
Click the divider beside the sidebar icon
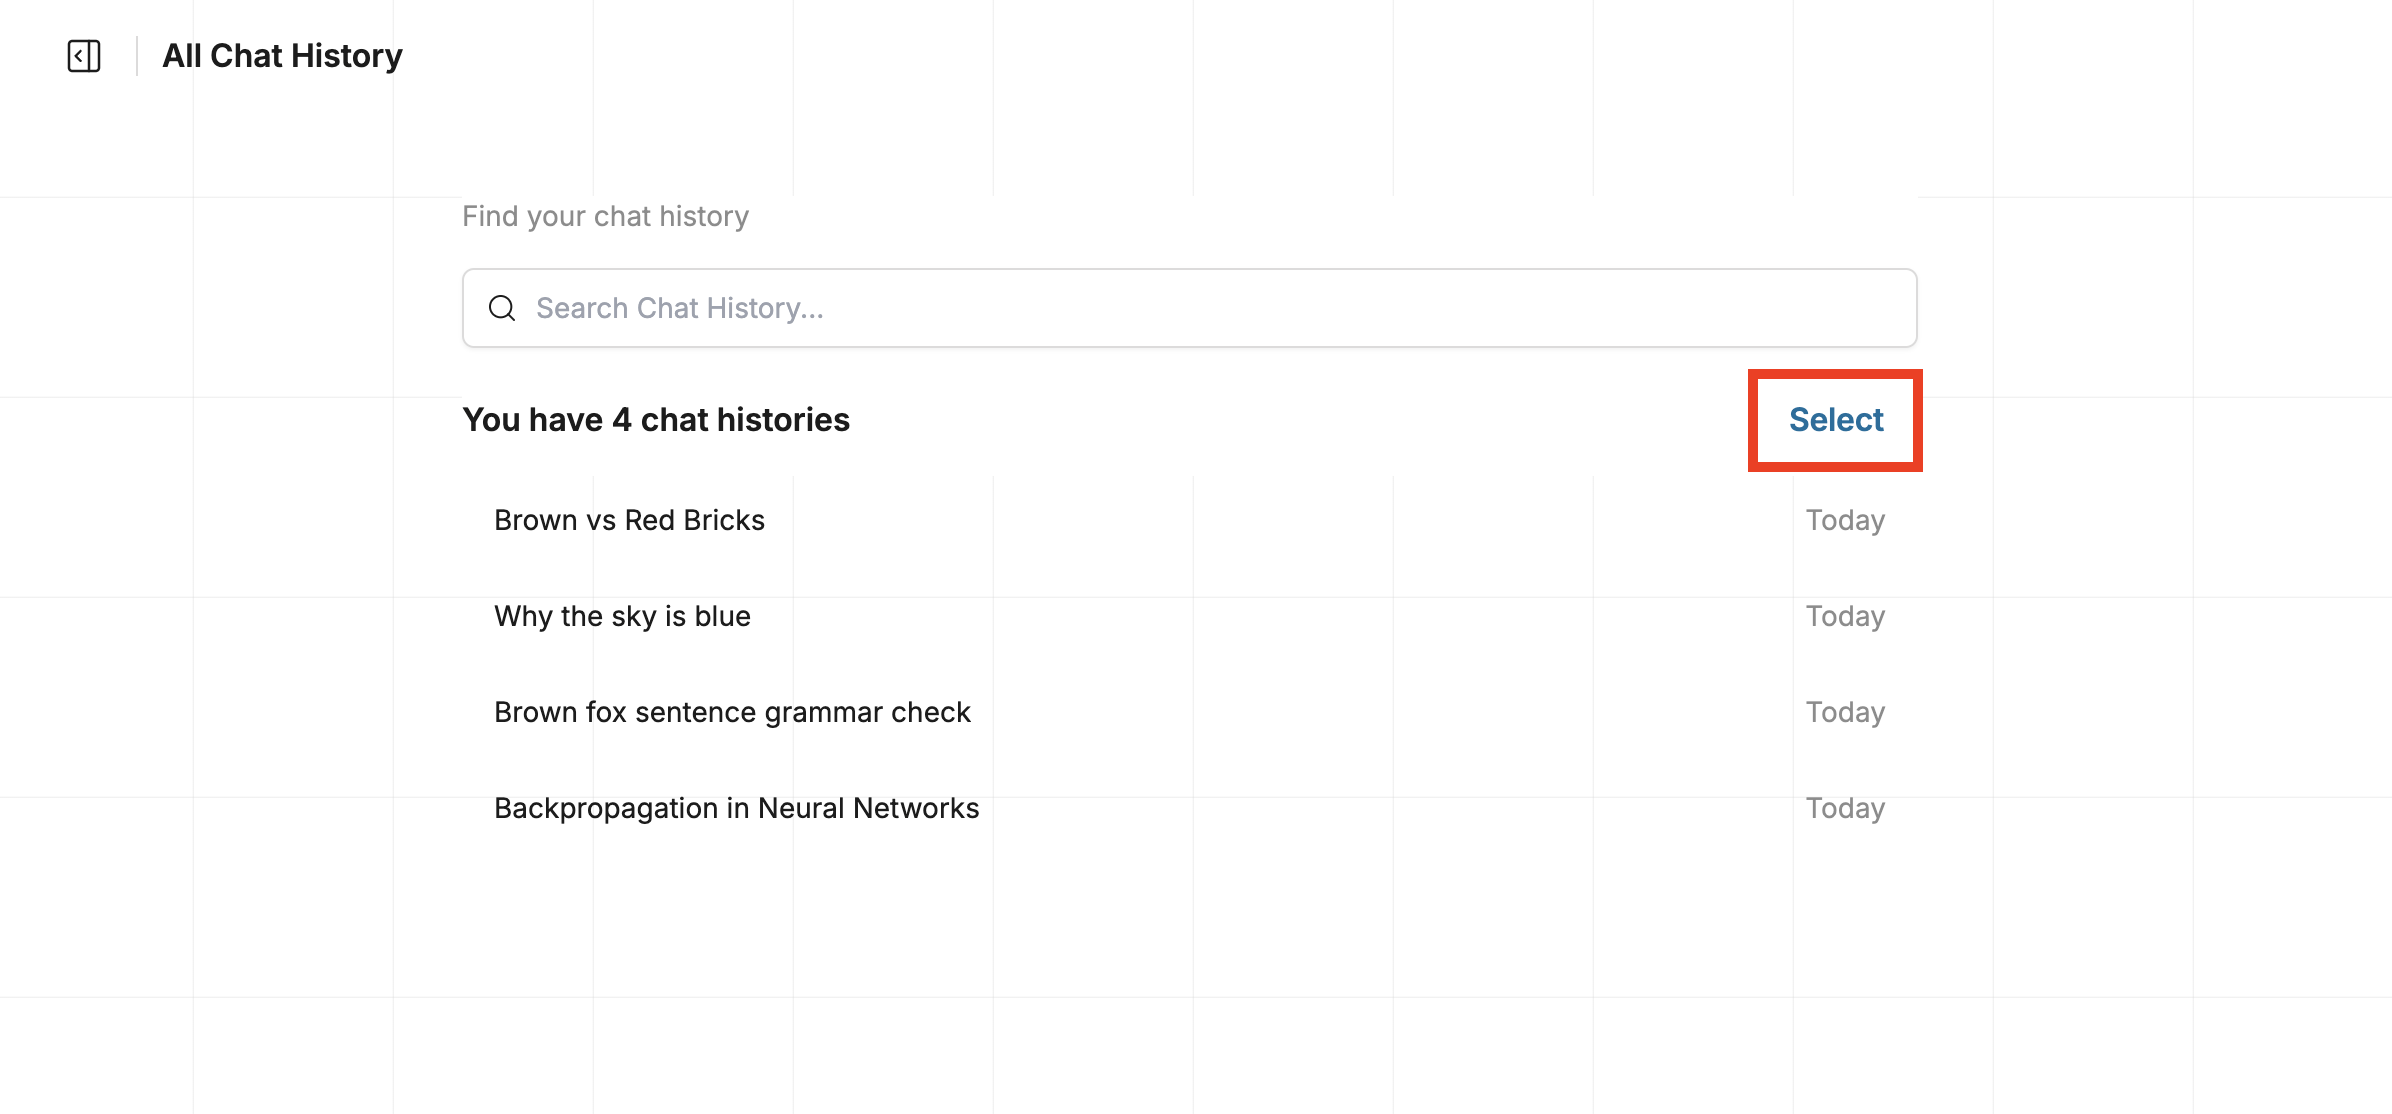(x=137, y=56)
